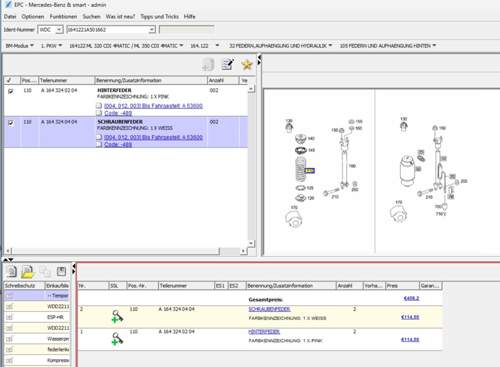Open the Code -489 link under Hinterfeder
This screenshot has height=367, width=500.
point(118,113)
